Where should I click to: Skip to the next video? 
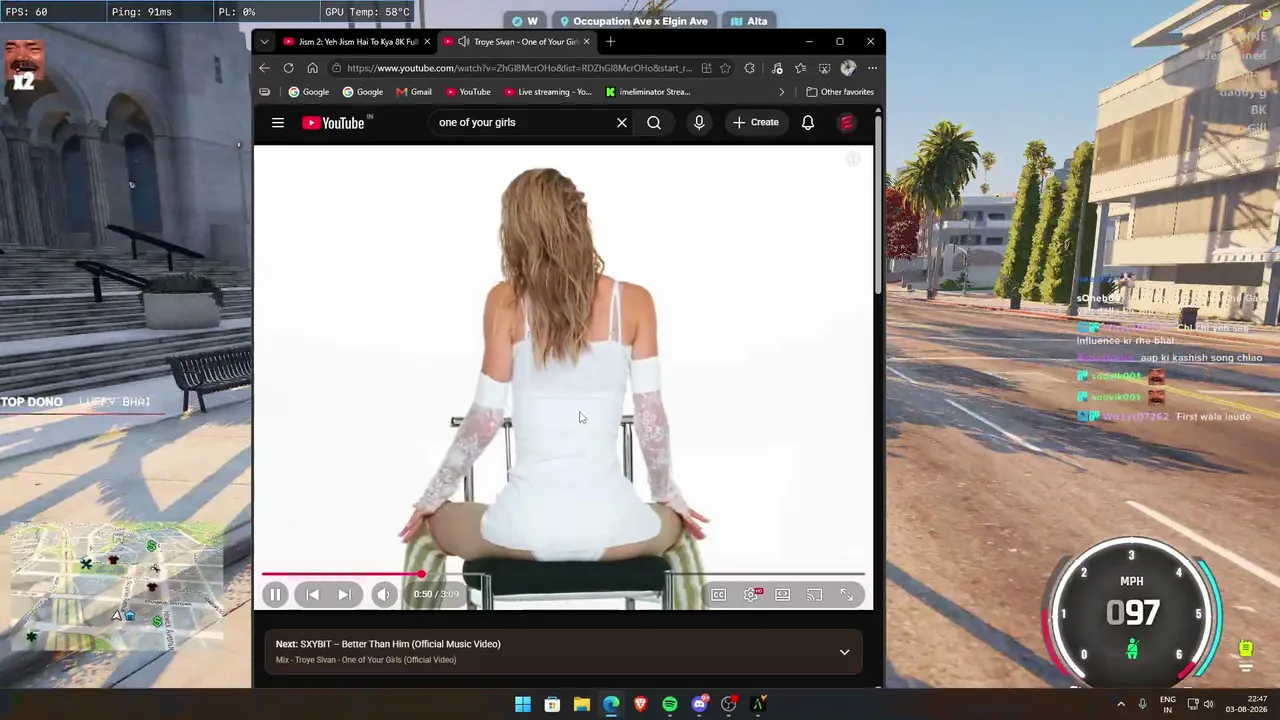344,595
